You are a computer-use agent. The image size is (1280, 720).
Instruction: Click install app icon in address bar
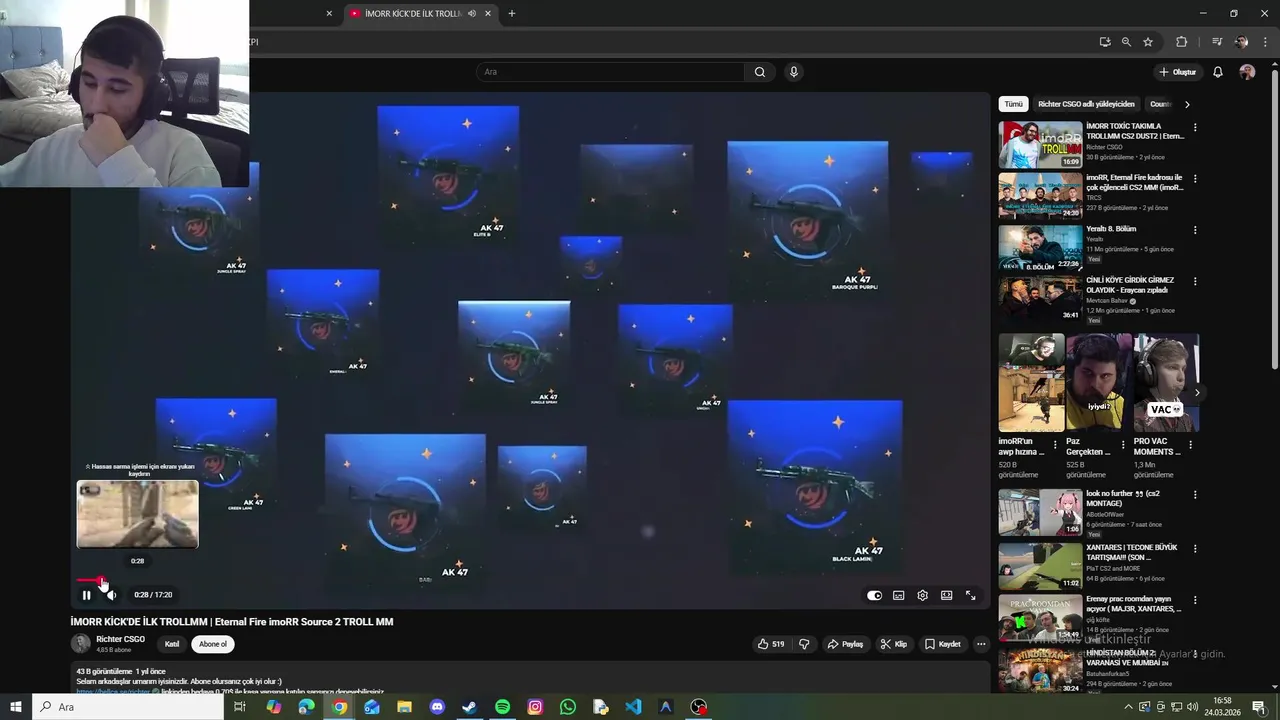pyautogui.click(x=1104, y=42)
